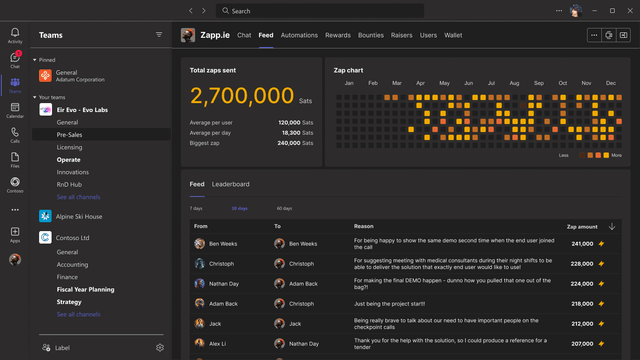This screenshot has height=360, width=640.
Task: Open the Licensing channel
Action: click(69, 147)
